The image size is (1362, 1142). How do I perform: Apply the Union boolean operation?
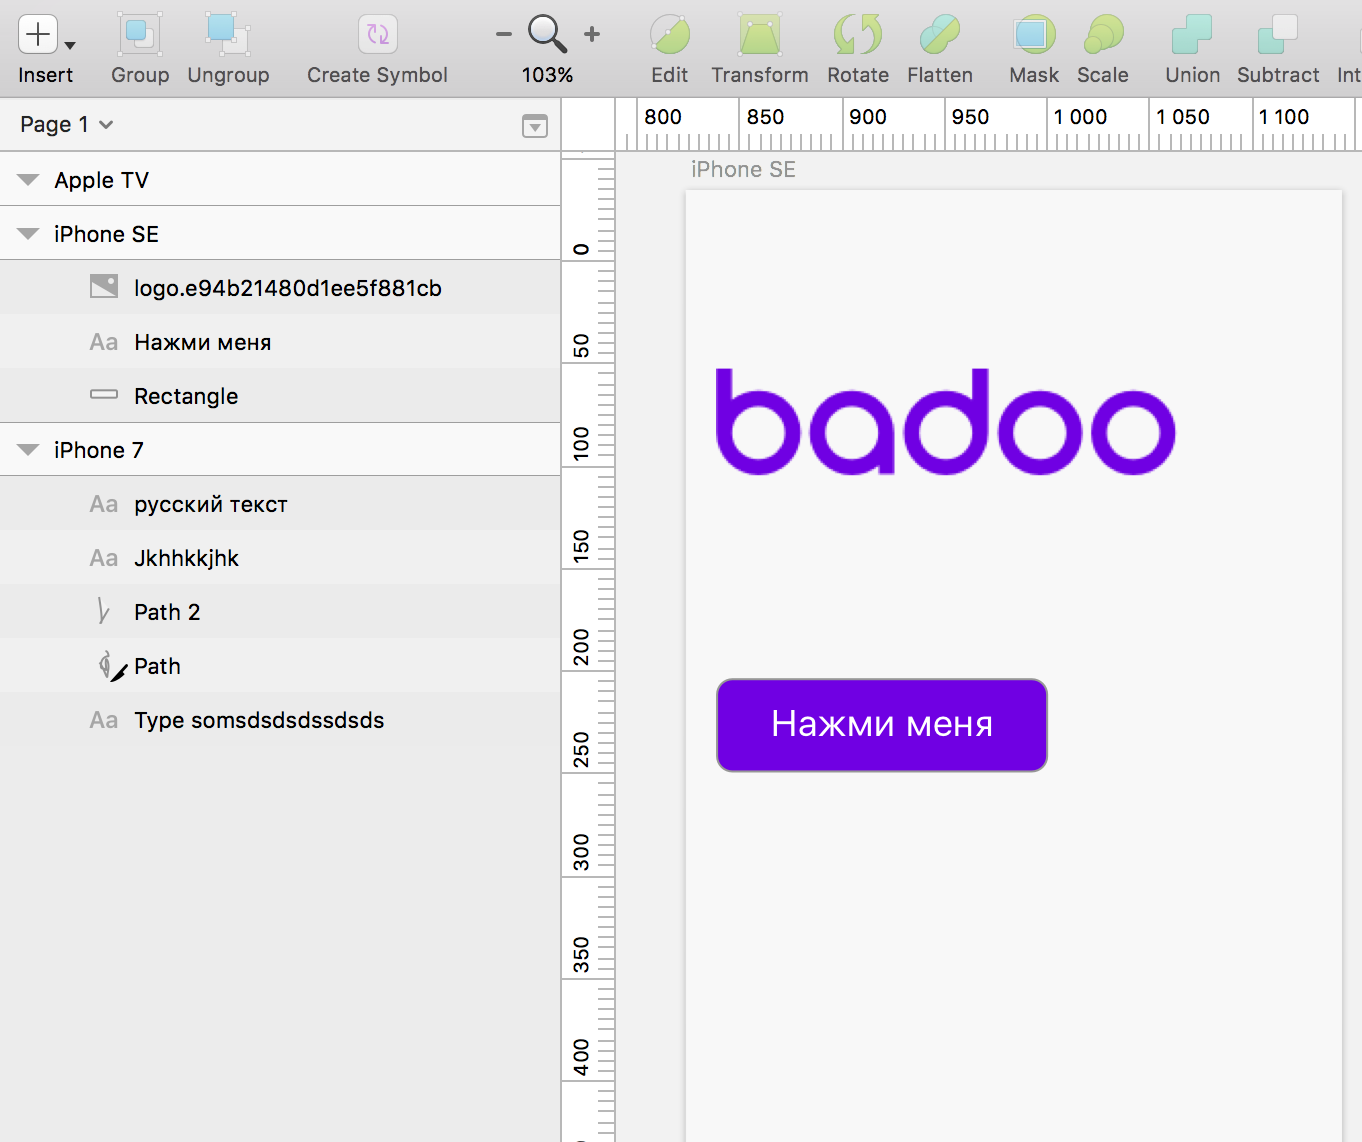tap(1192, 34)
